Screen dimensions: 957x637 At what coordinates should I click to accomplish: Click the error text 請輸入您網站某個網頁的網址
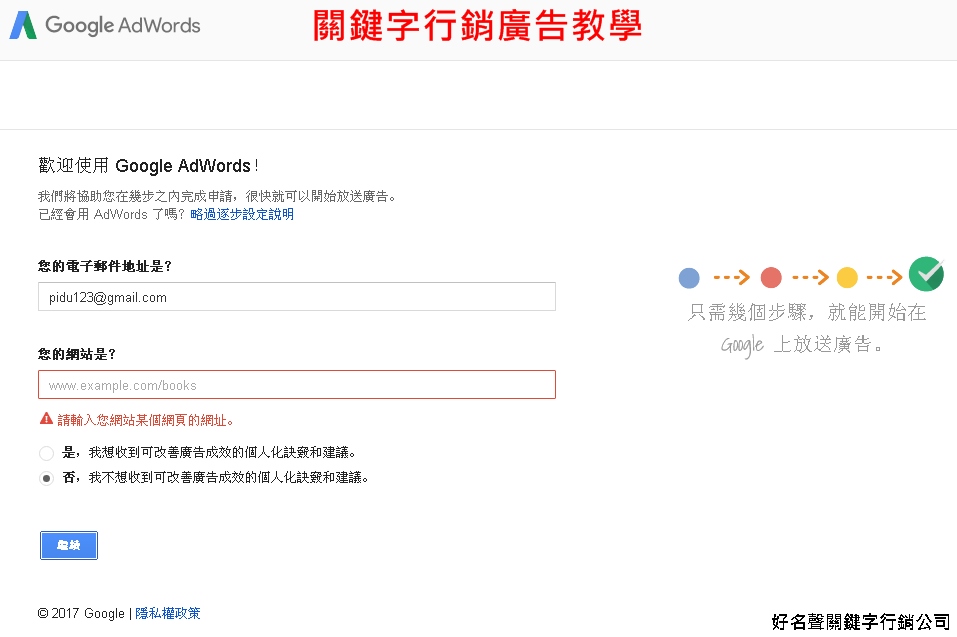click(x=145, y=420)
